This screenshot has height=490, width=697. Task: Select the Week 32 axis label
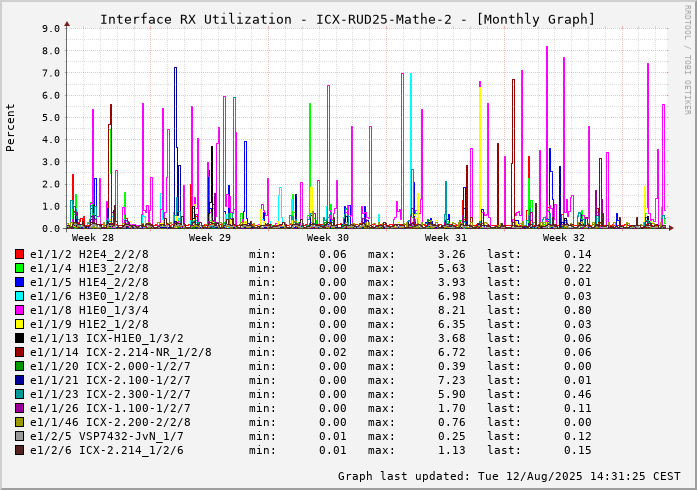(564, 238)
